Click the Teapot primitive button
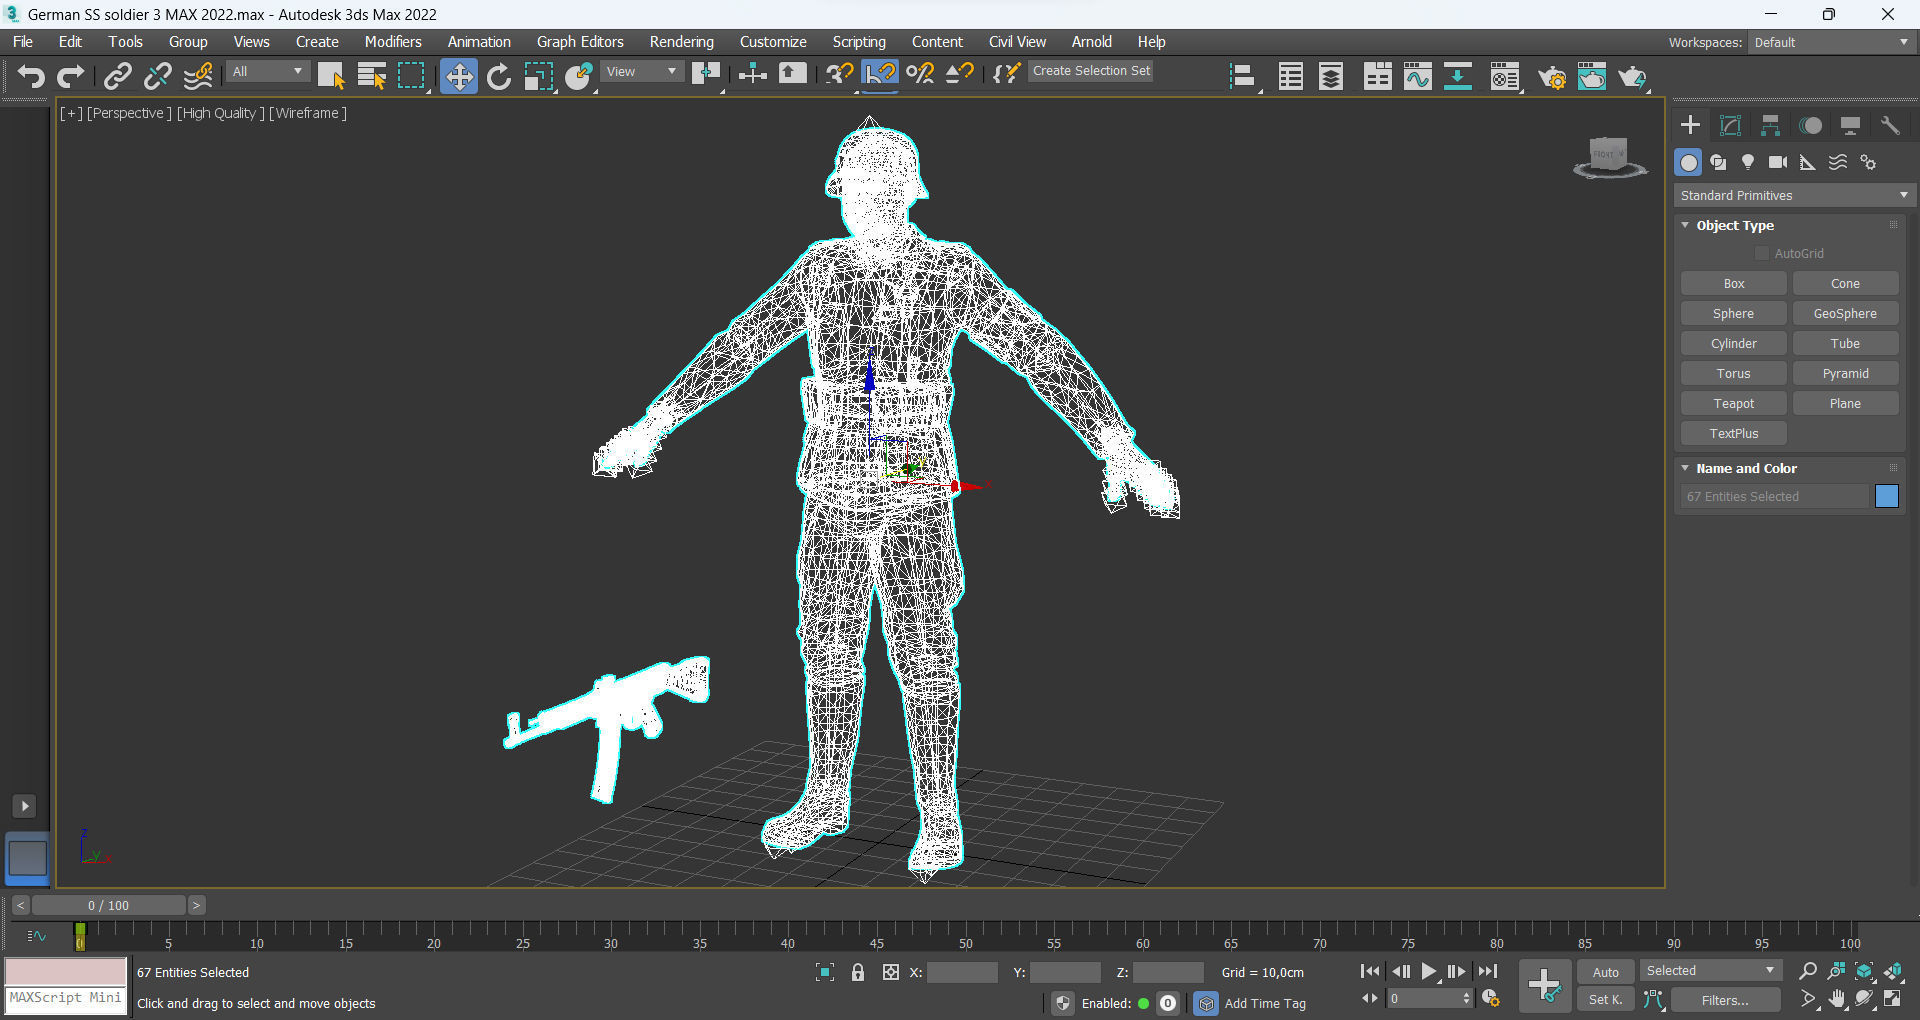 point(1733,404)
